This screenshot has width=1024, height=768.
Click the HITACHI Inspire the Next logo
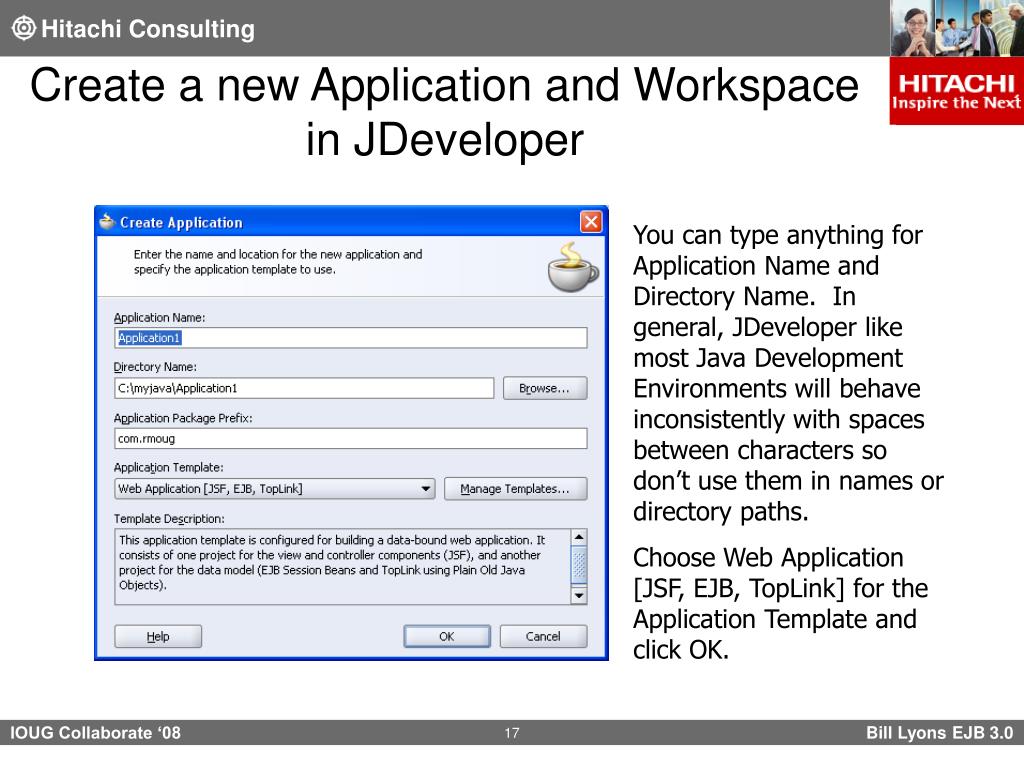point(956,91)
